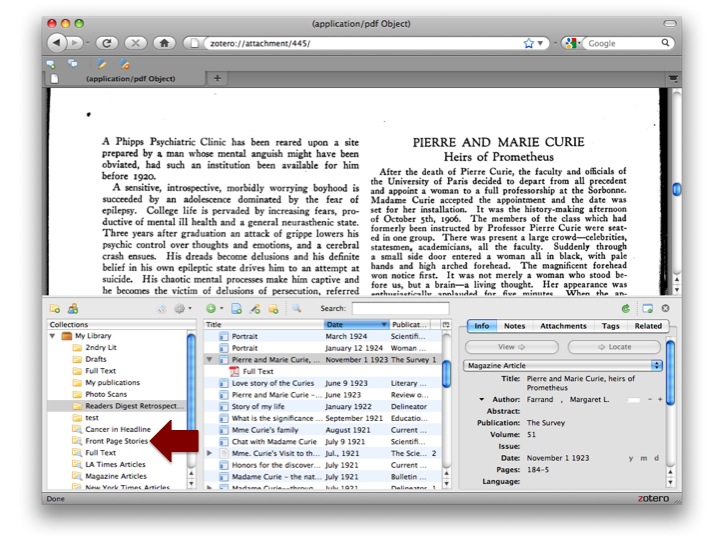The width and height of the screenshot is (720, 540).
Task: Click the New Collection folder icon
Action: 55,309
